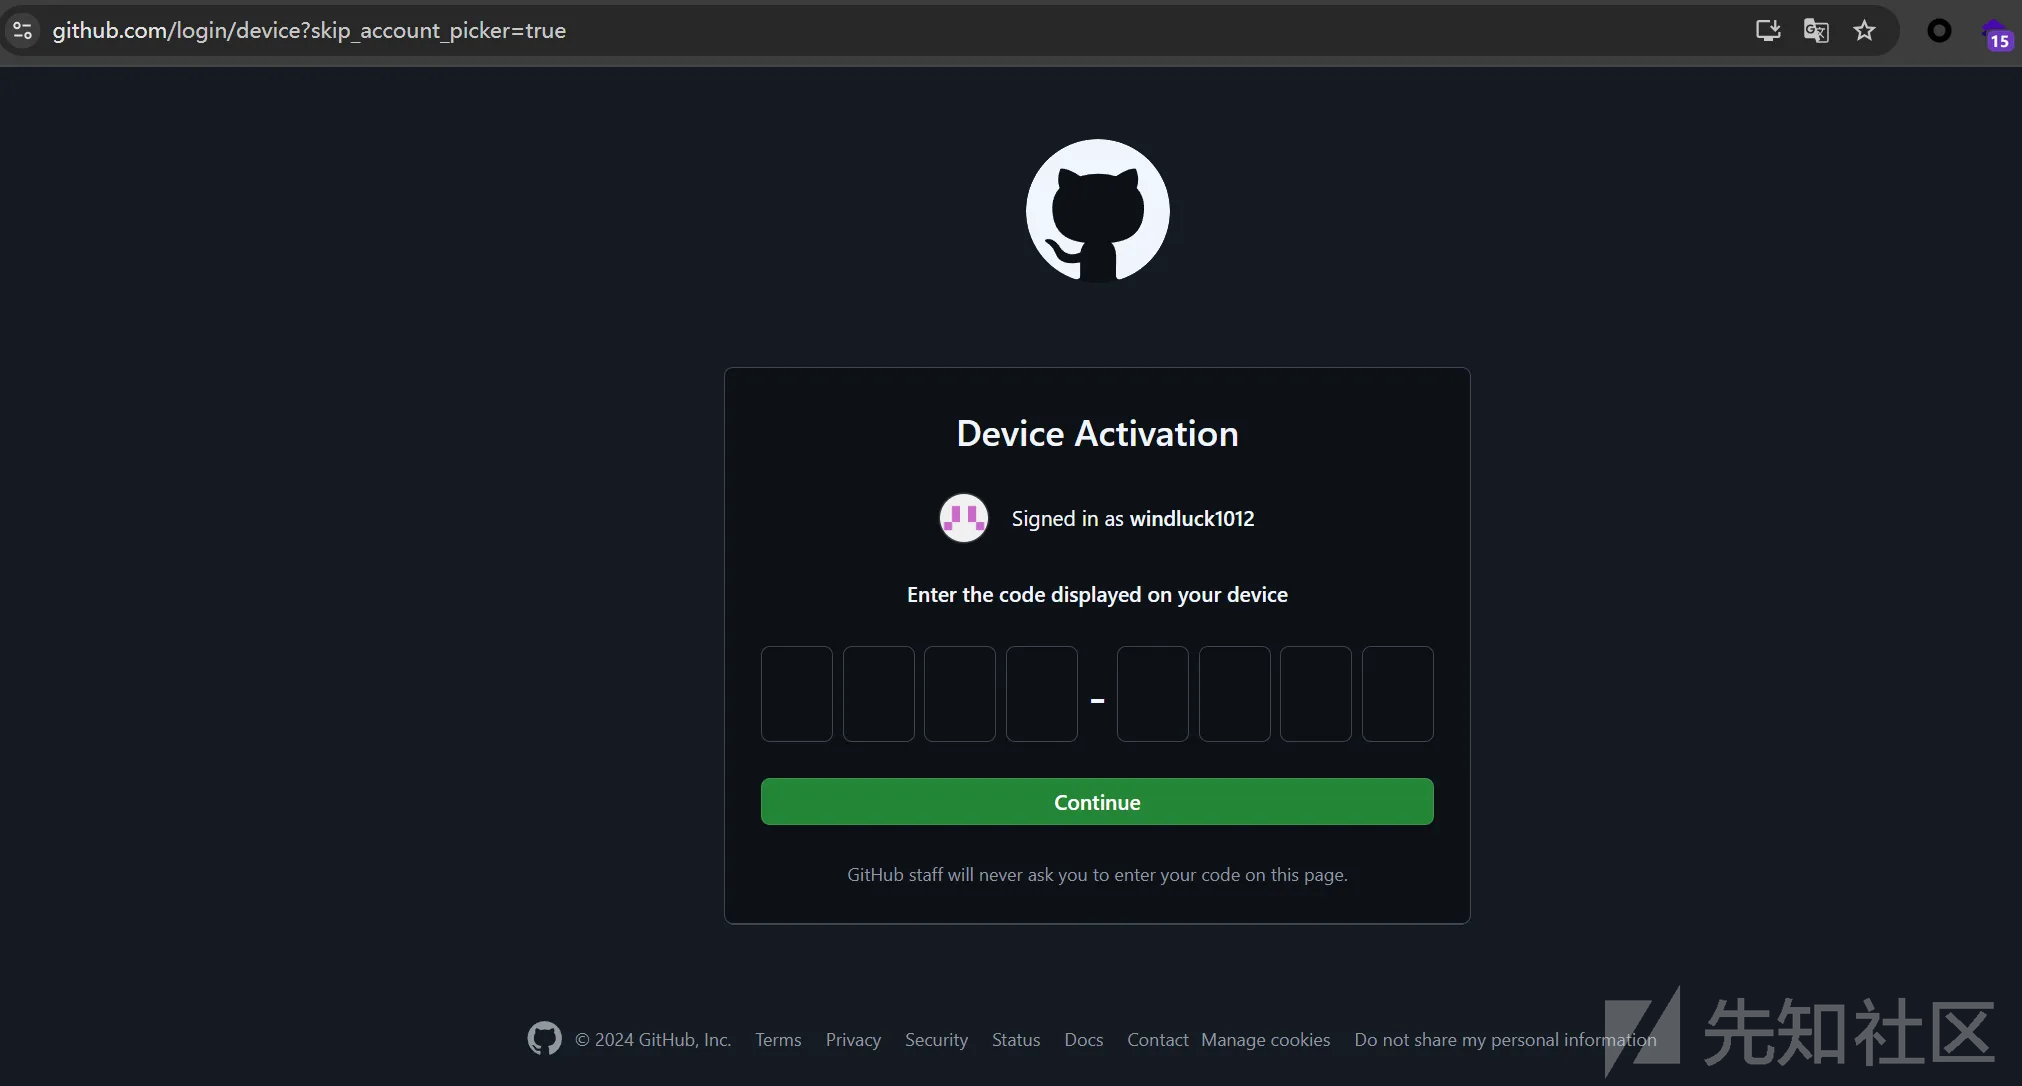Click the site information icon in address bar

coord(22,31)
